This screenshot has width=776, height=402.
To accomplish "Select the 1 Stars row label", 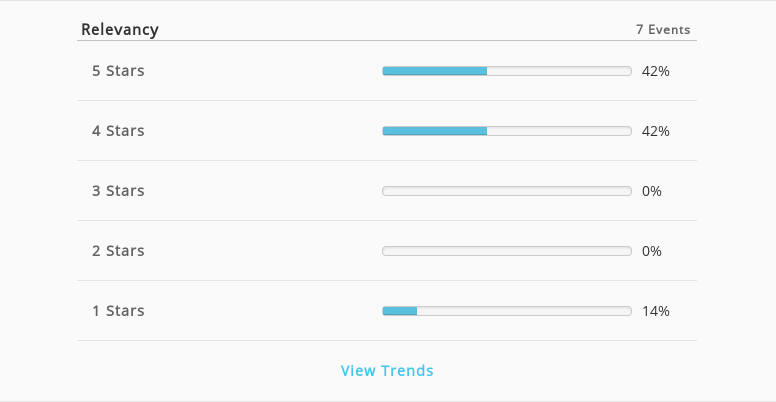I will coord(118,310).
